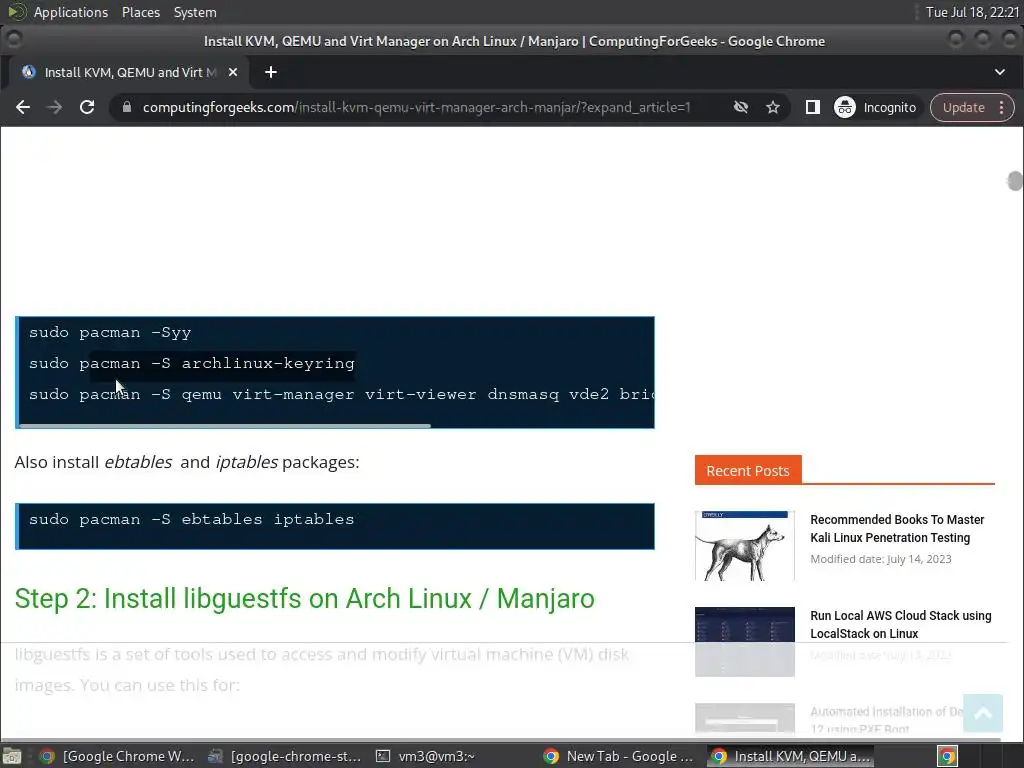Click the 'Modified date: July 14, 2023' text
The width and height of the screenshot is (1024, 768).
pos(880,559)
